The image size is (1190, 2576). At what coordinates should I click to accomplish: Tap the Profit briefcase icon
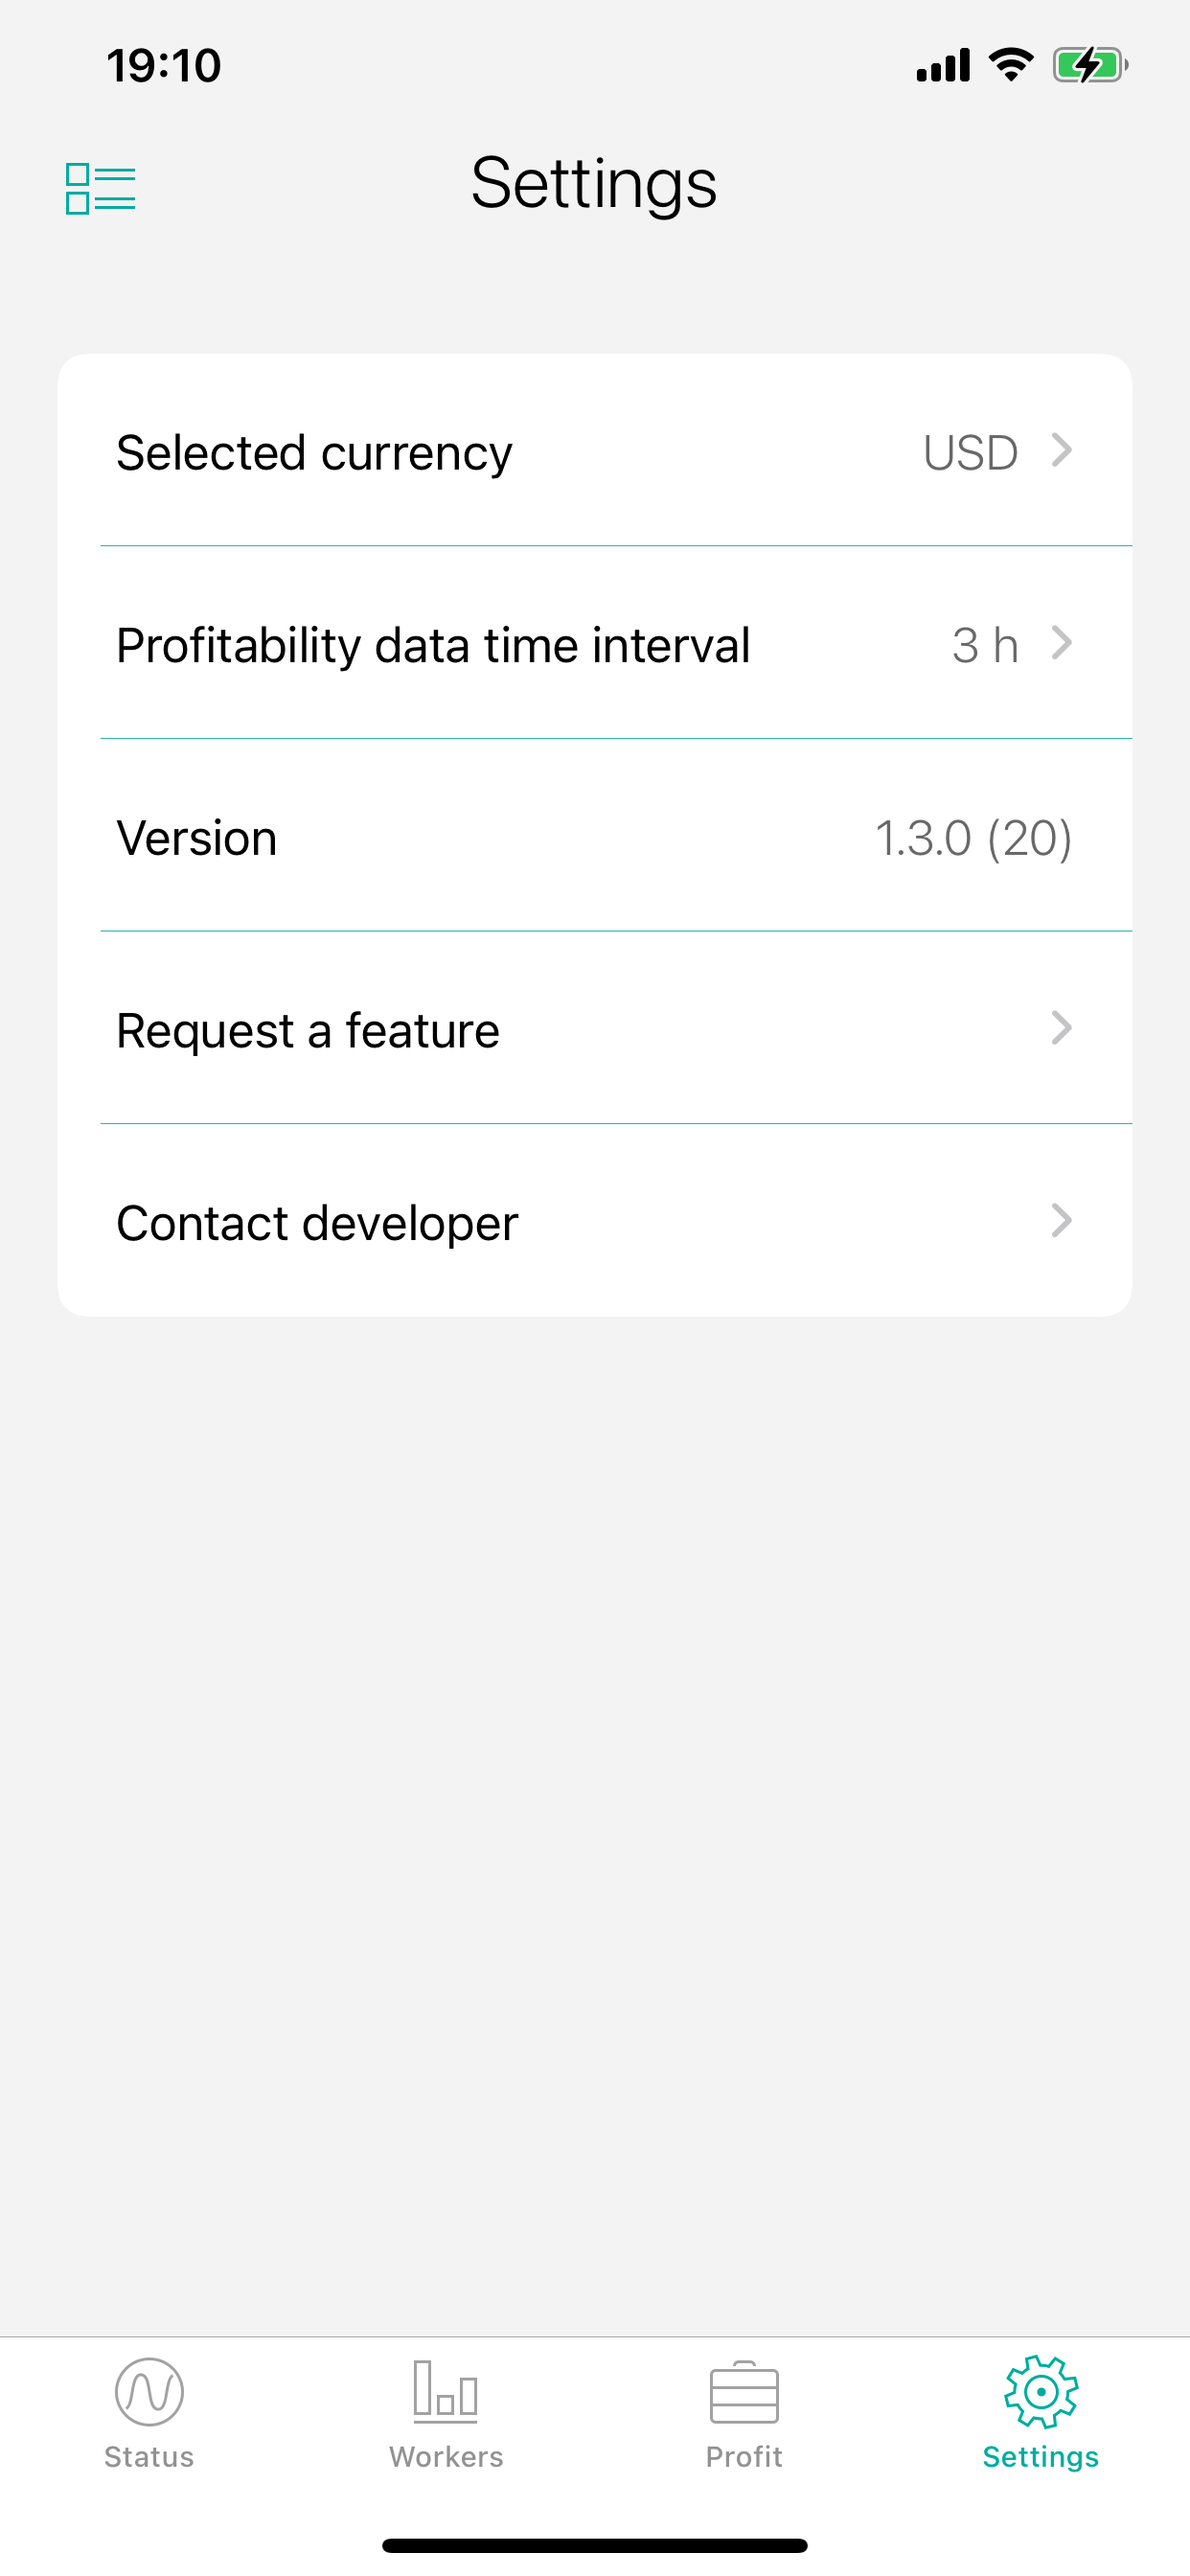coord(744,2392)
